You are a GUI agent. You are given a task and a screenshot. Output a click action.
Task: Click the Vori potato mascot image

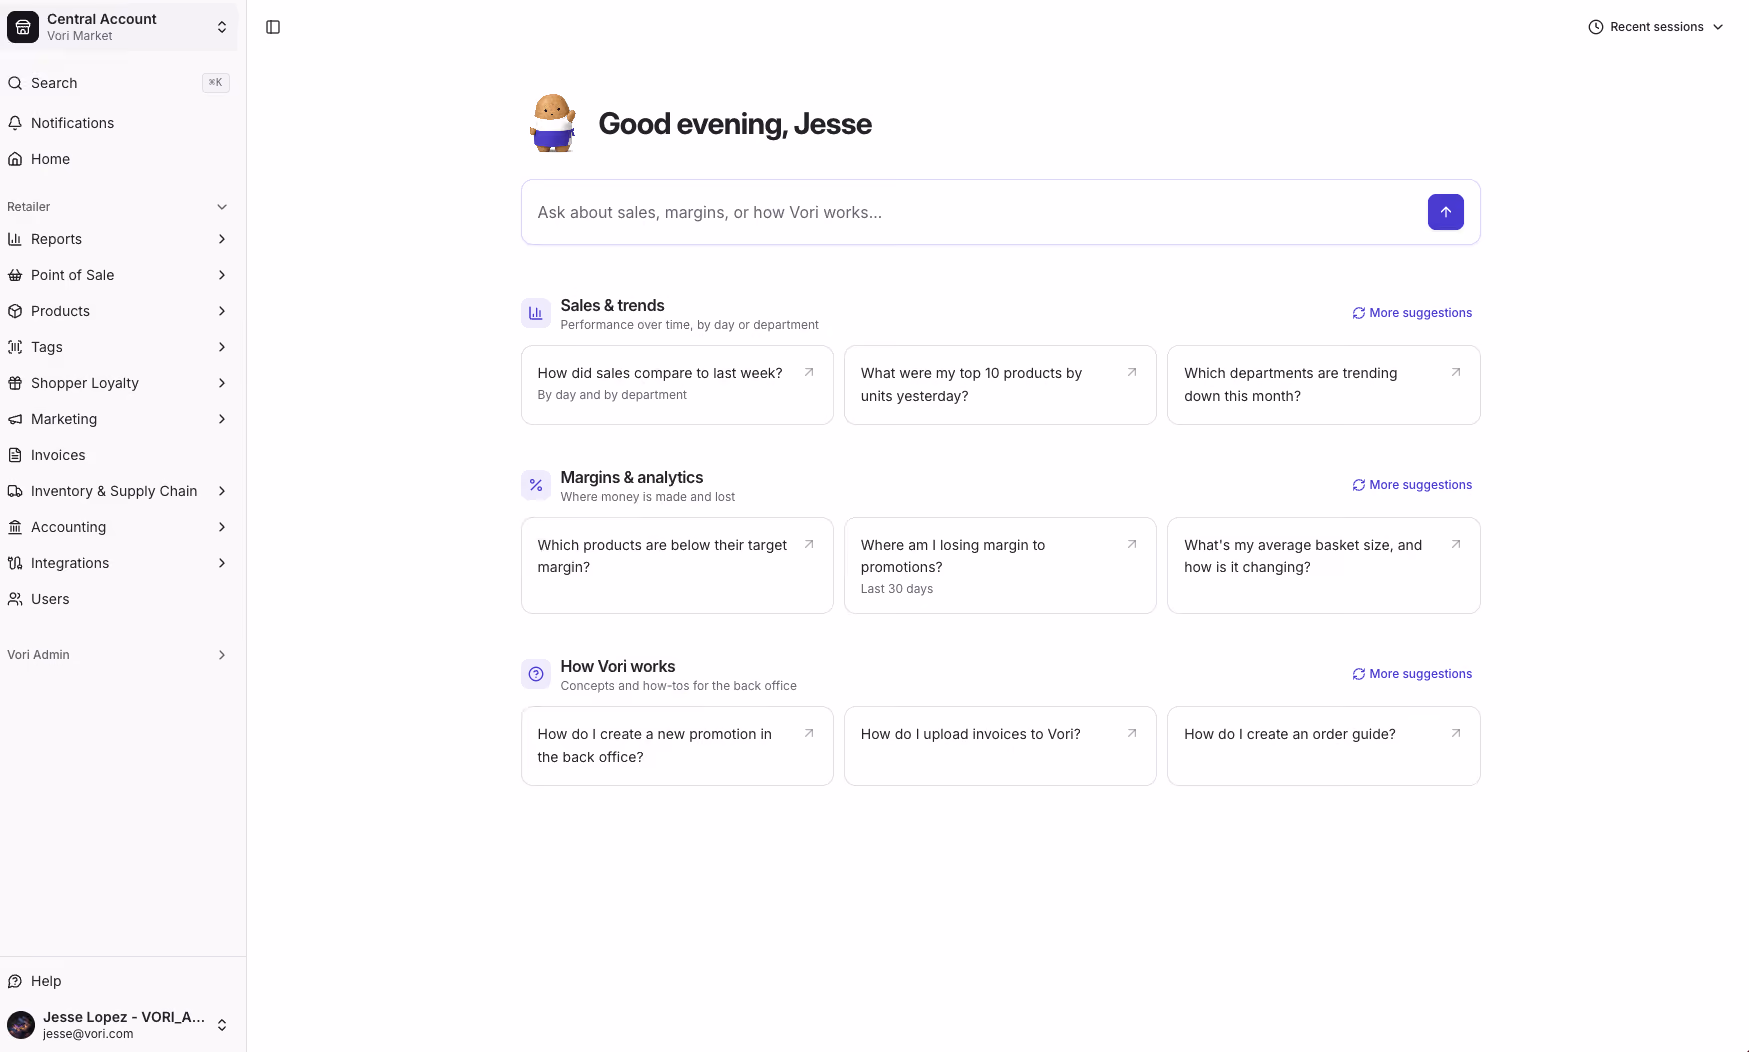tap(553, 123)
